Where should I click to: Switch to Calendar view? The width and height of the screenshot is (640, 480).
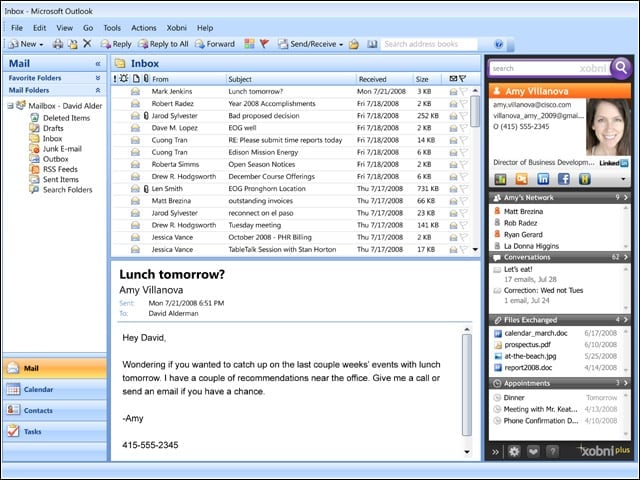55,389
